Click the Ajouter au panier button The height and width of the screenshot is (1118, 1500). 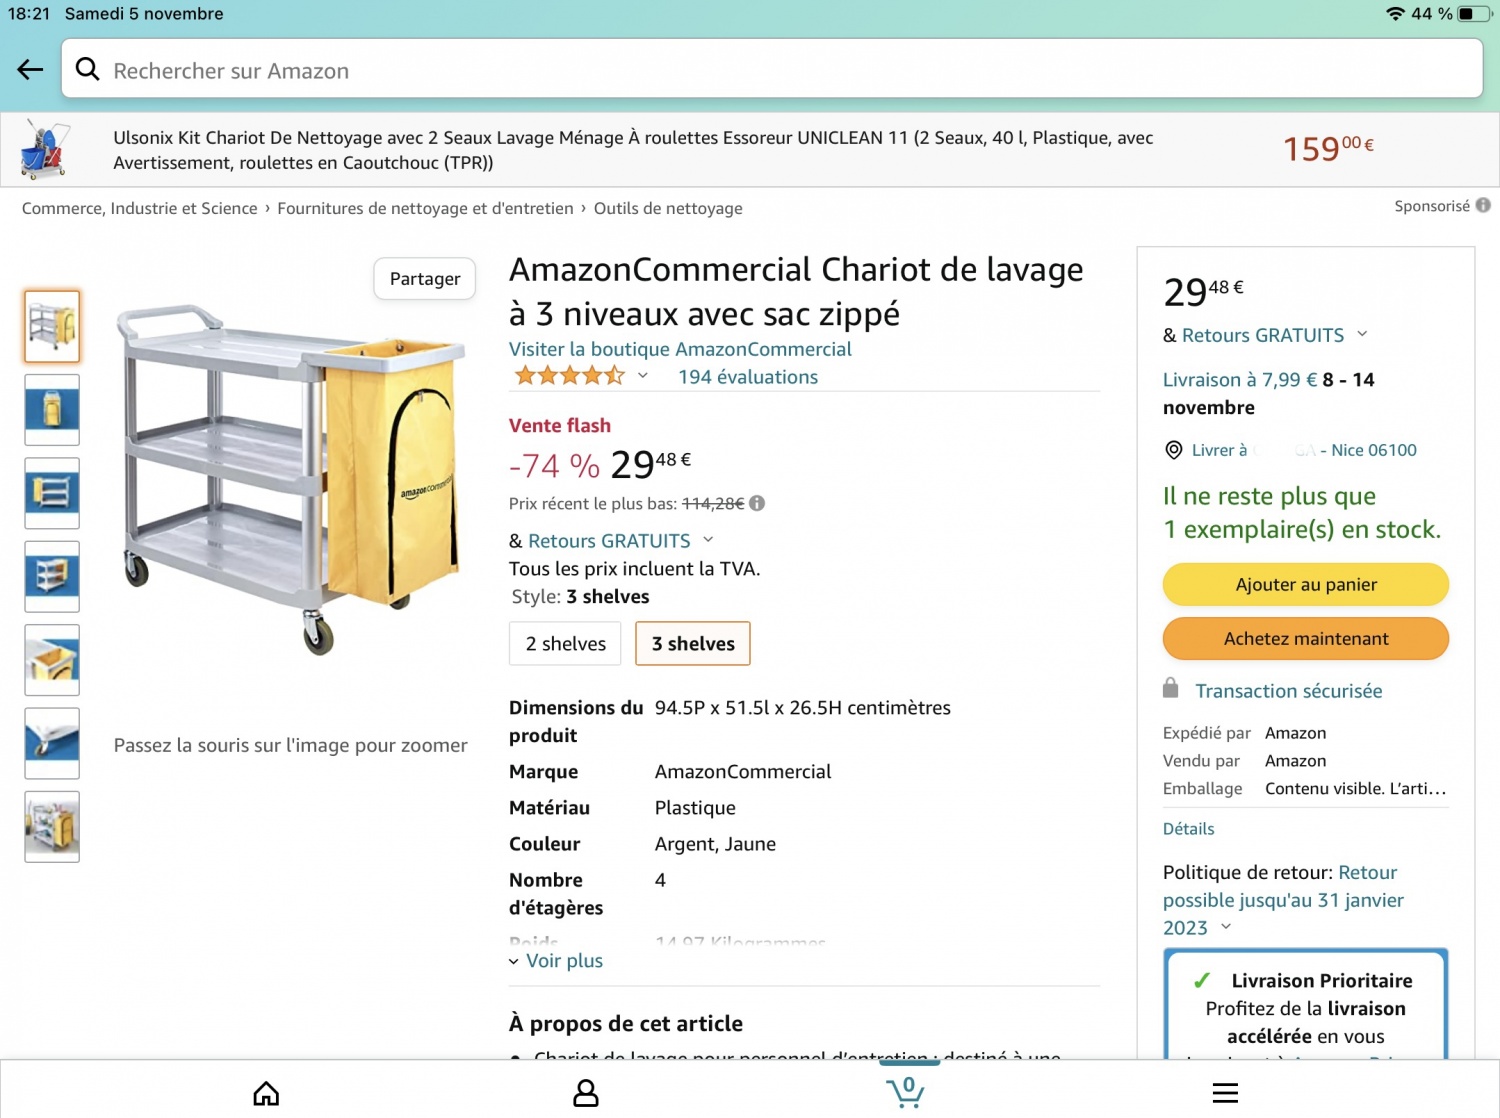(x=1306, y=584)
